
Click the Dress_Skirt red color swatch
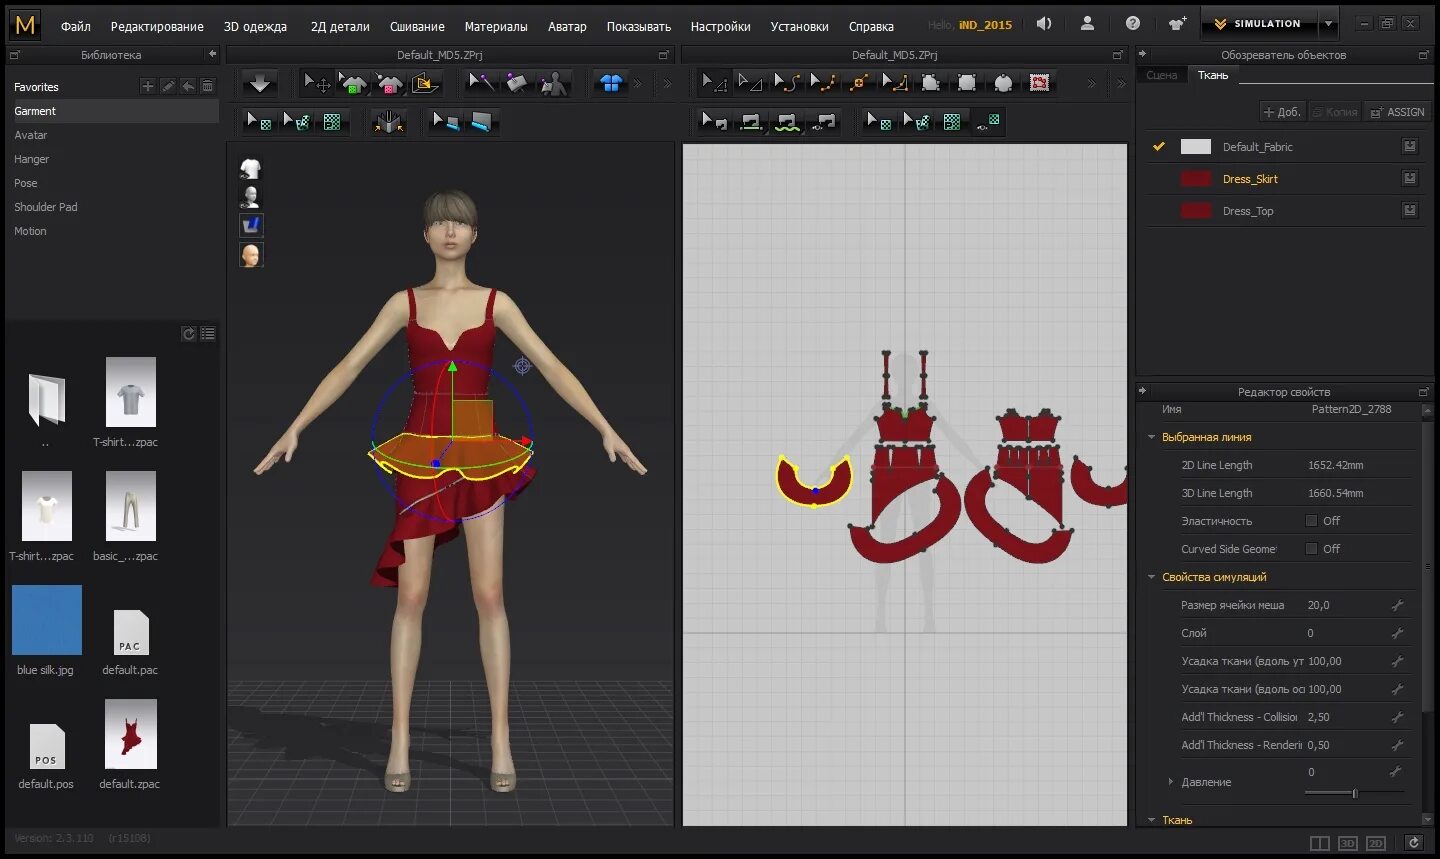click(1196, 179)
